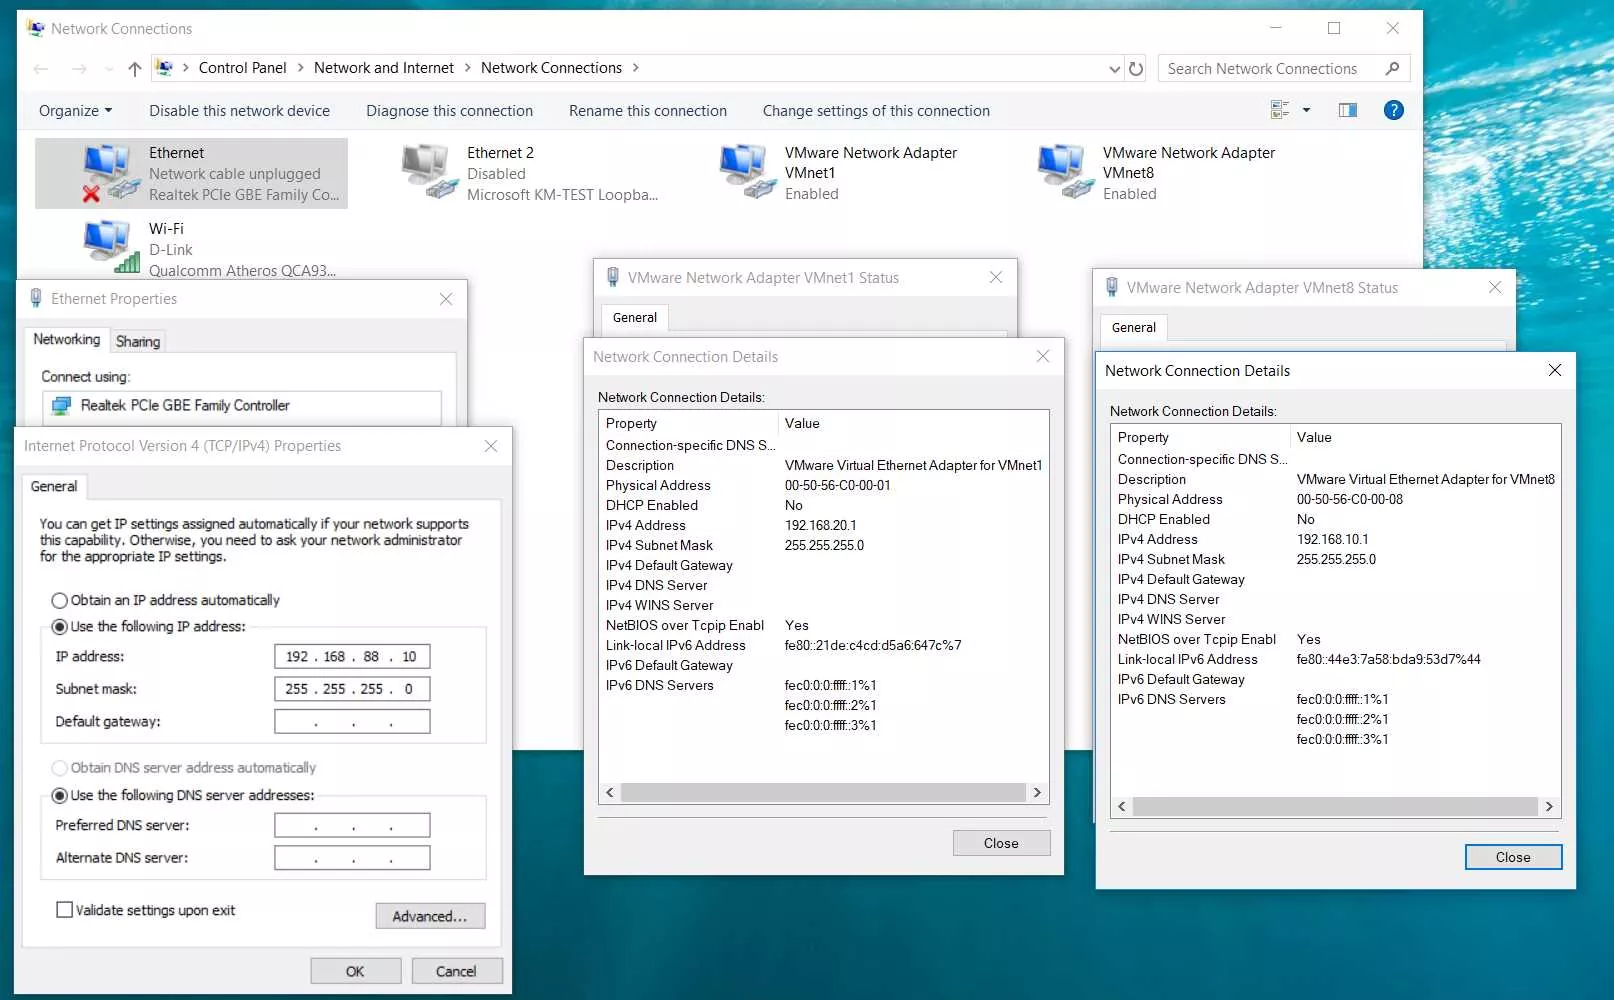Select Obtain DNS server address automatically
Image resolution: width=1614 pixels, height=1000 pixels.
(60, 768)
